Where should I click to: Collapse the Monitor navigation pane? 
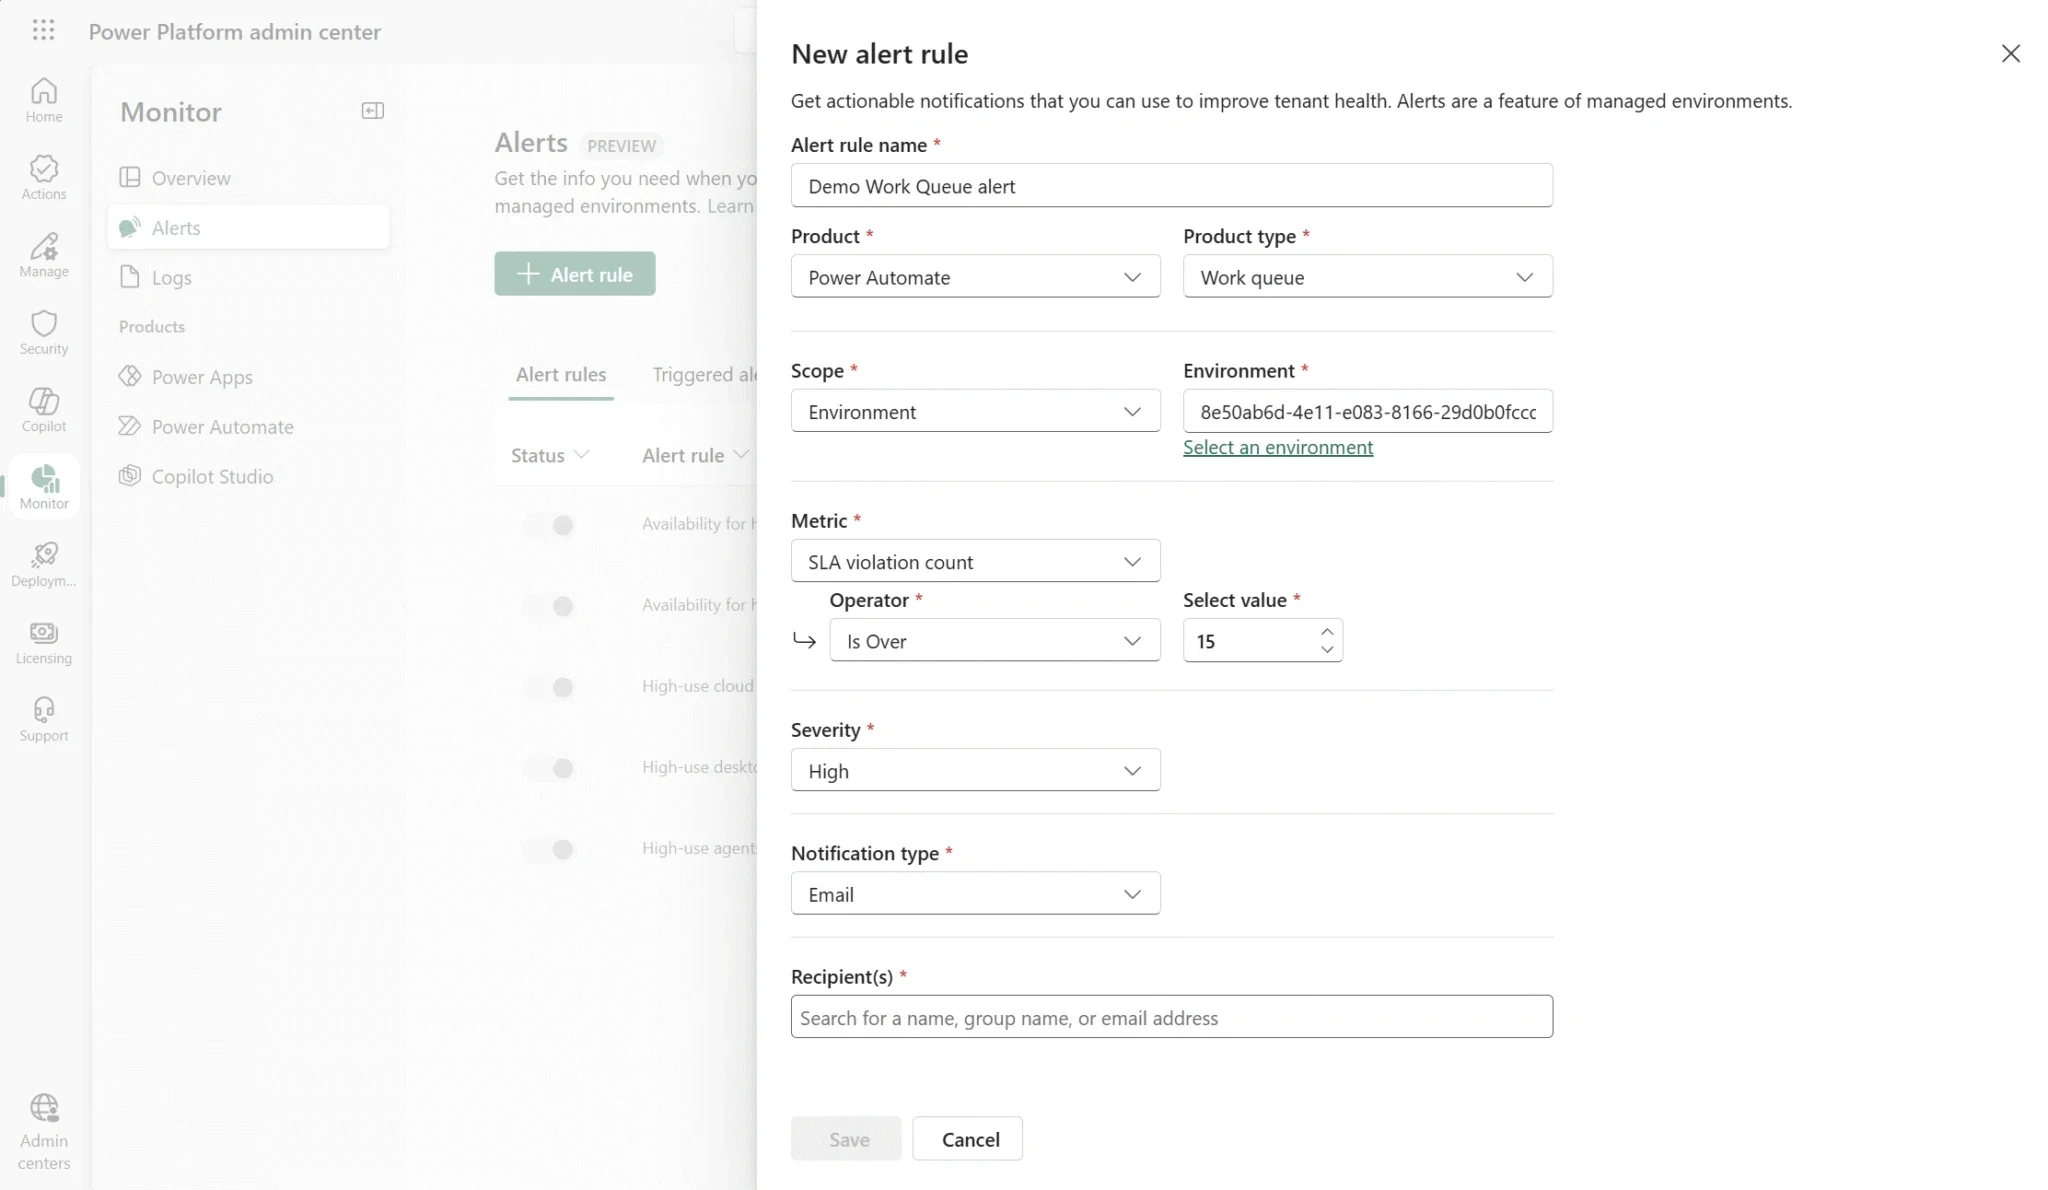[372, 111]
